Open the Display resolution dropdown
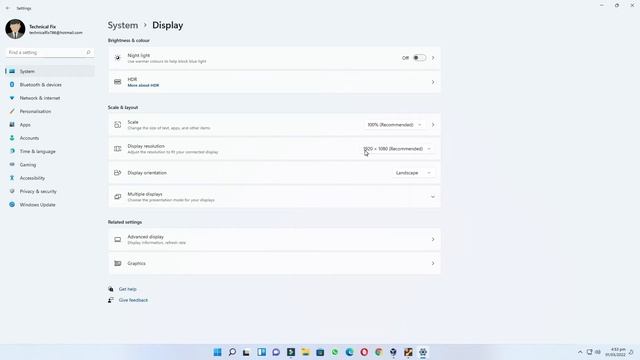The image size is (640, 360). coord(397,149)
